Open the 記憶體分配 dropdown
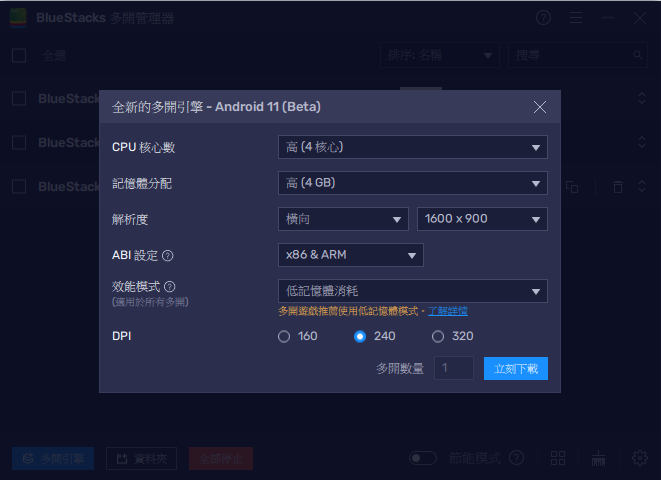The image size is (661, 480). point(413,183)
